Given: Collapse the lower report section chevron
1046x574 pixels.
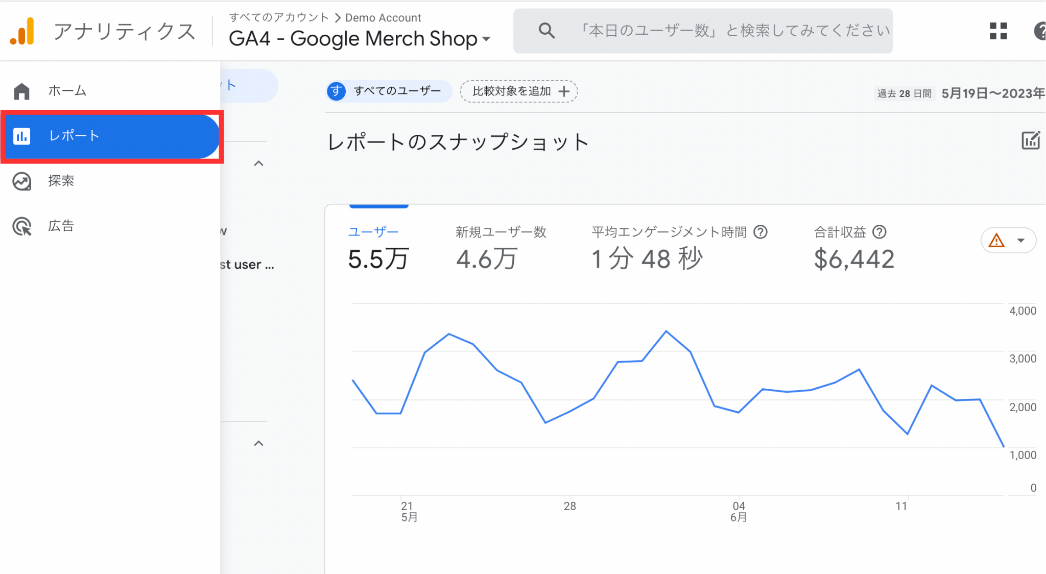Looking at the screenshot, I should (x=259, y=443).
